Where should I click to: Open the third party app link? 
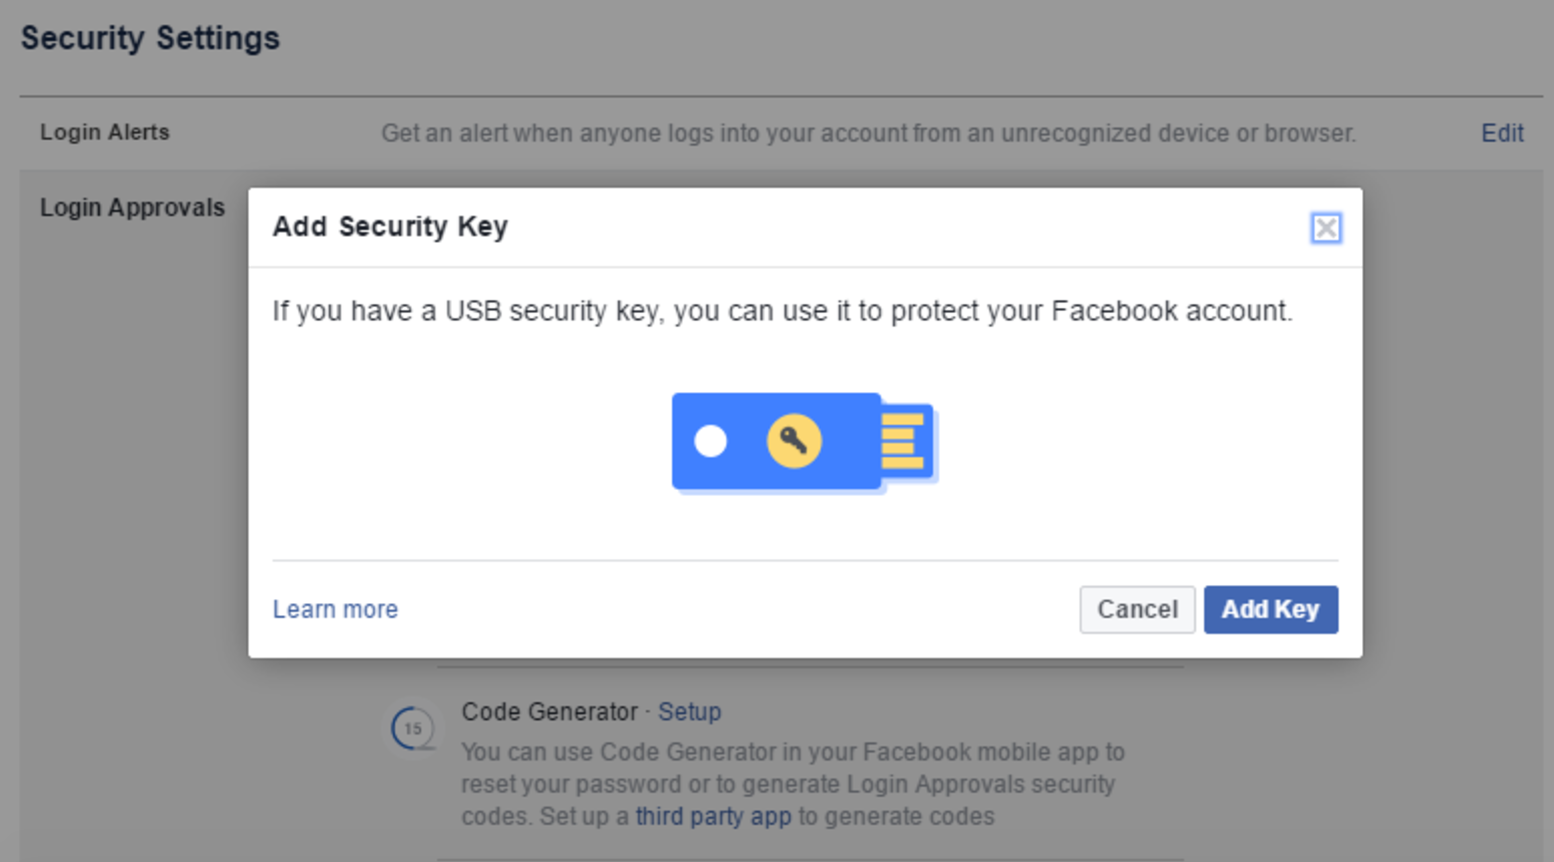click(x=713, y=816)
